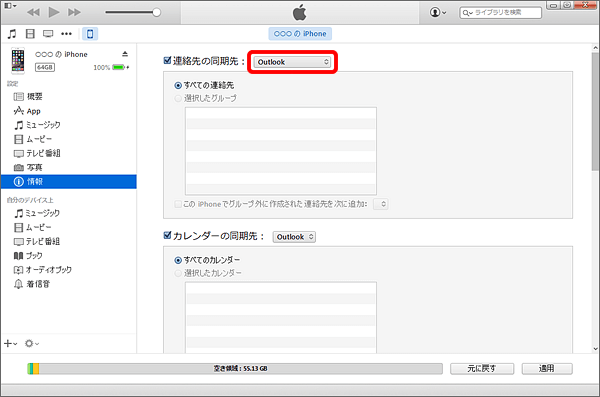Open the Movies library icon
Screen dimensions: 600x397
pyautogui.click(x=30, y=34)
